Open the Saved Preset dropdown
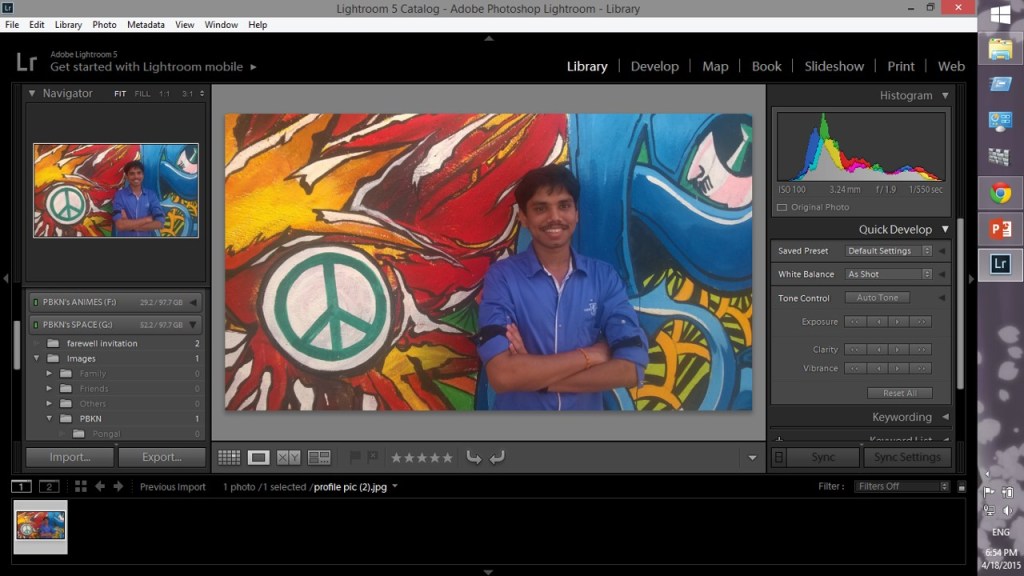The width and height of the screenshot is (1024, 576). coord(888,251)
